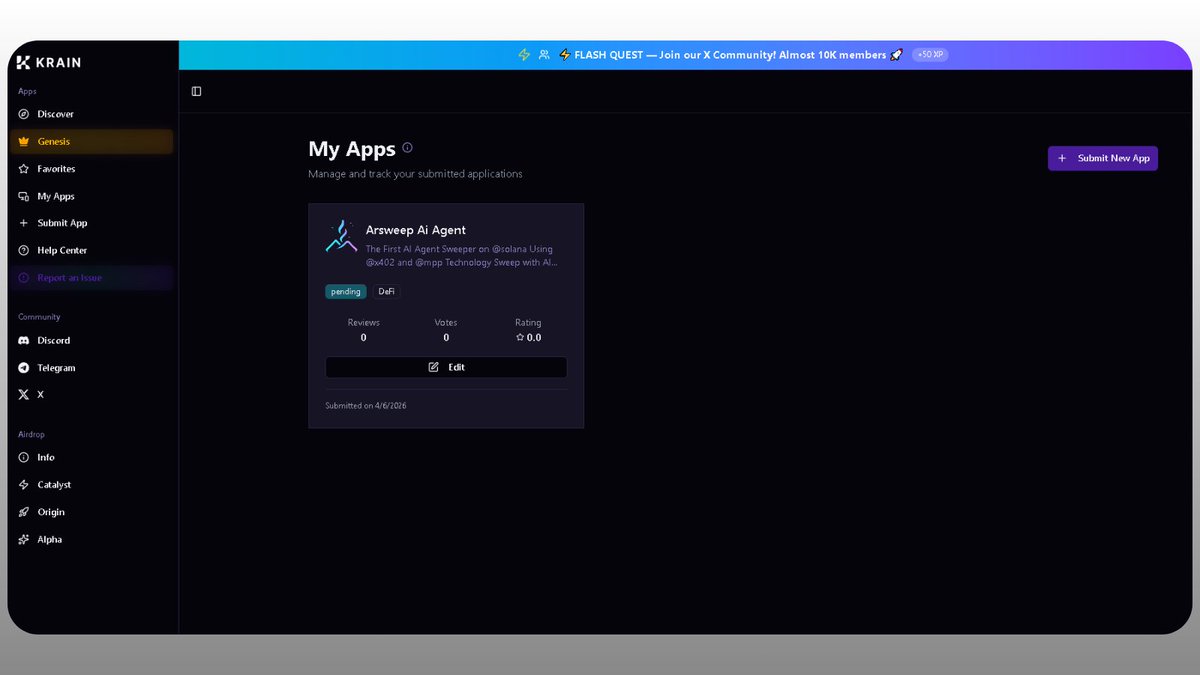Click the Airdrop Info icon
1200x675 pixels.
coord(24,457)
